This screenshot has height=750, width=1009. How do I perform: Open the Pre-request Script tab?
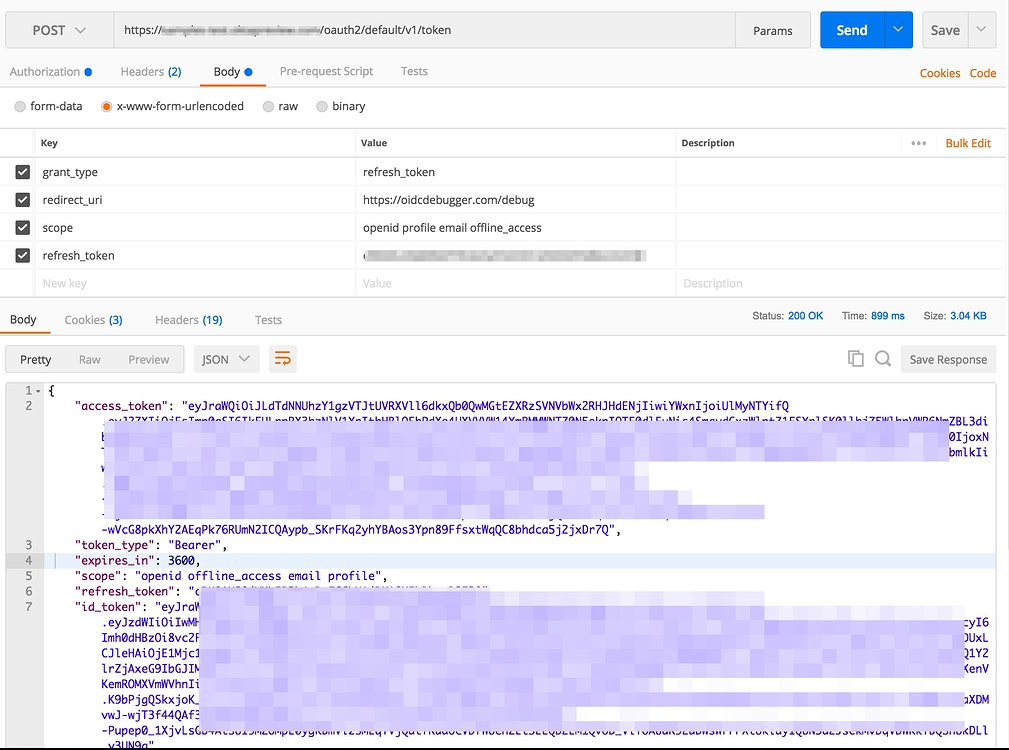pos(324,71)
